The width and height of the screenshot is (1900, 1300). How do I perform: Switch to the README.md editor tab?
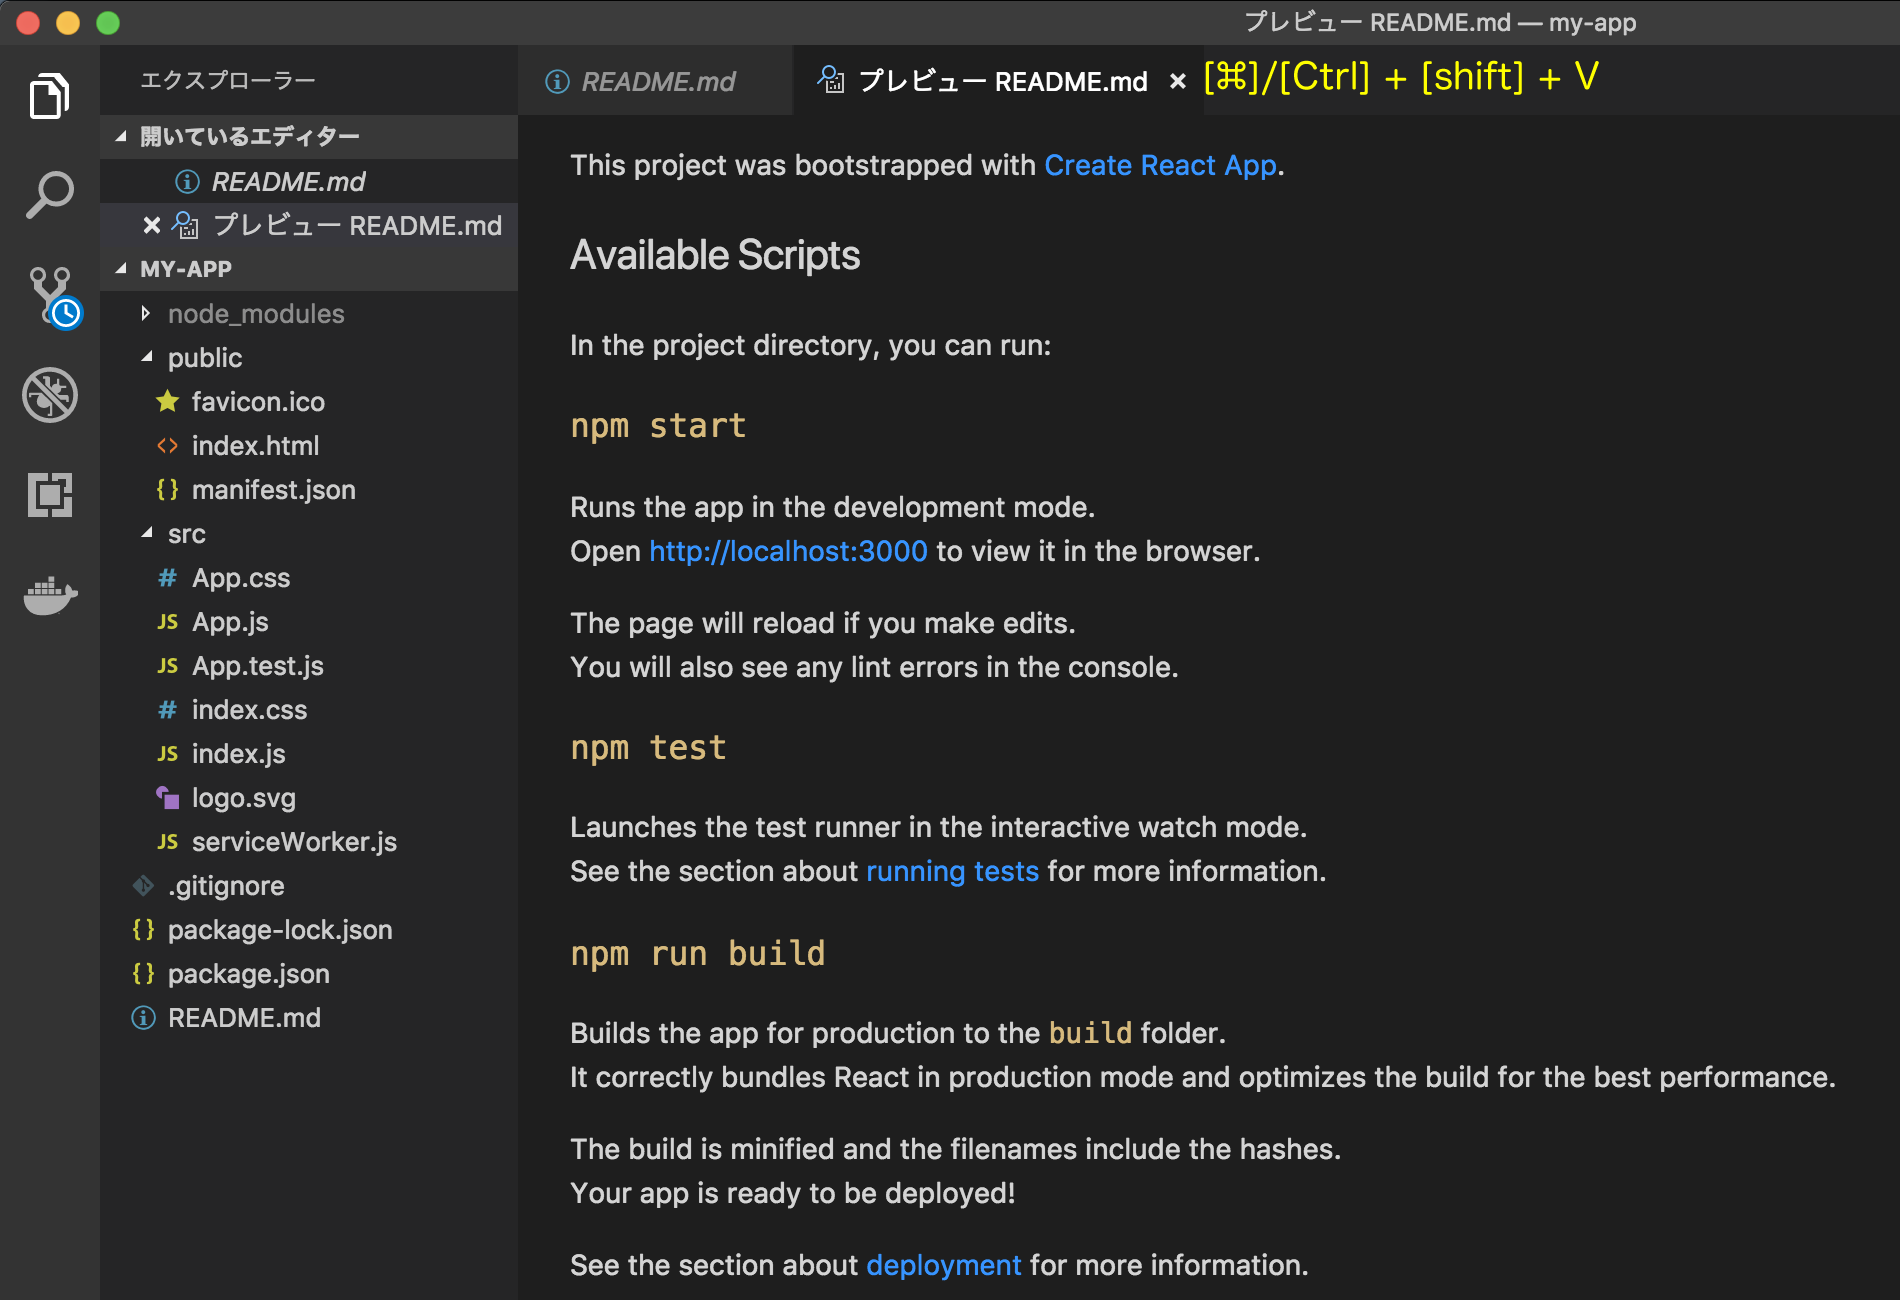(x=656, y=81)
